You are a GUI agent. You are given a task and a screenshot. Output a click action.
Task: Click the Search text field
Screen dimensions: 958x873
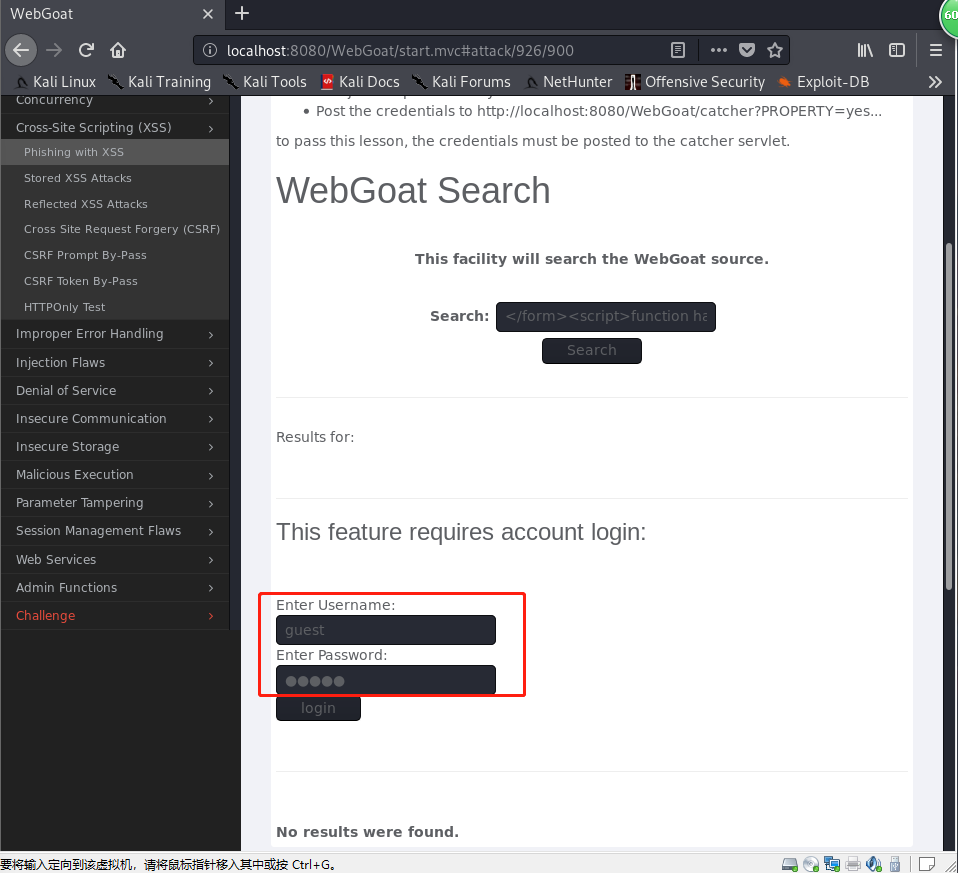pyautogui.click(x=605, y=316)
